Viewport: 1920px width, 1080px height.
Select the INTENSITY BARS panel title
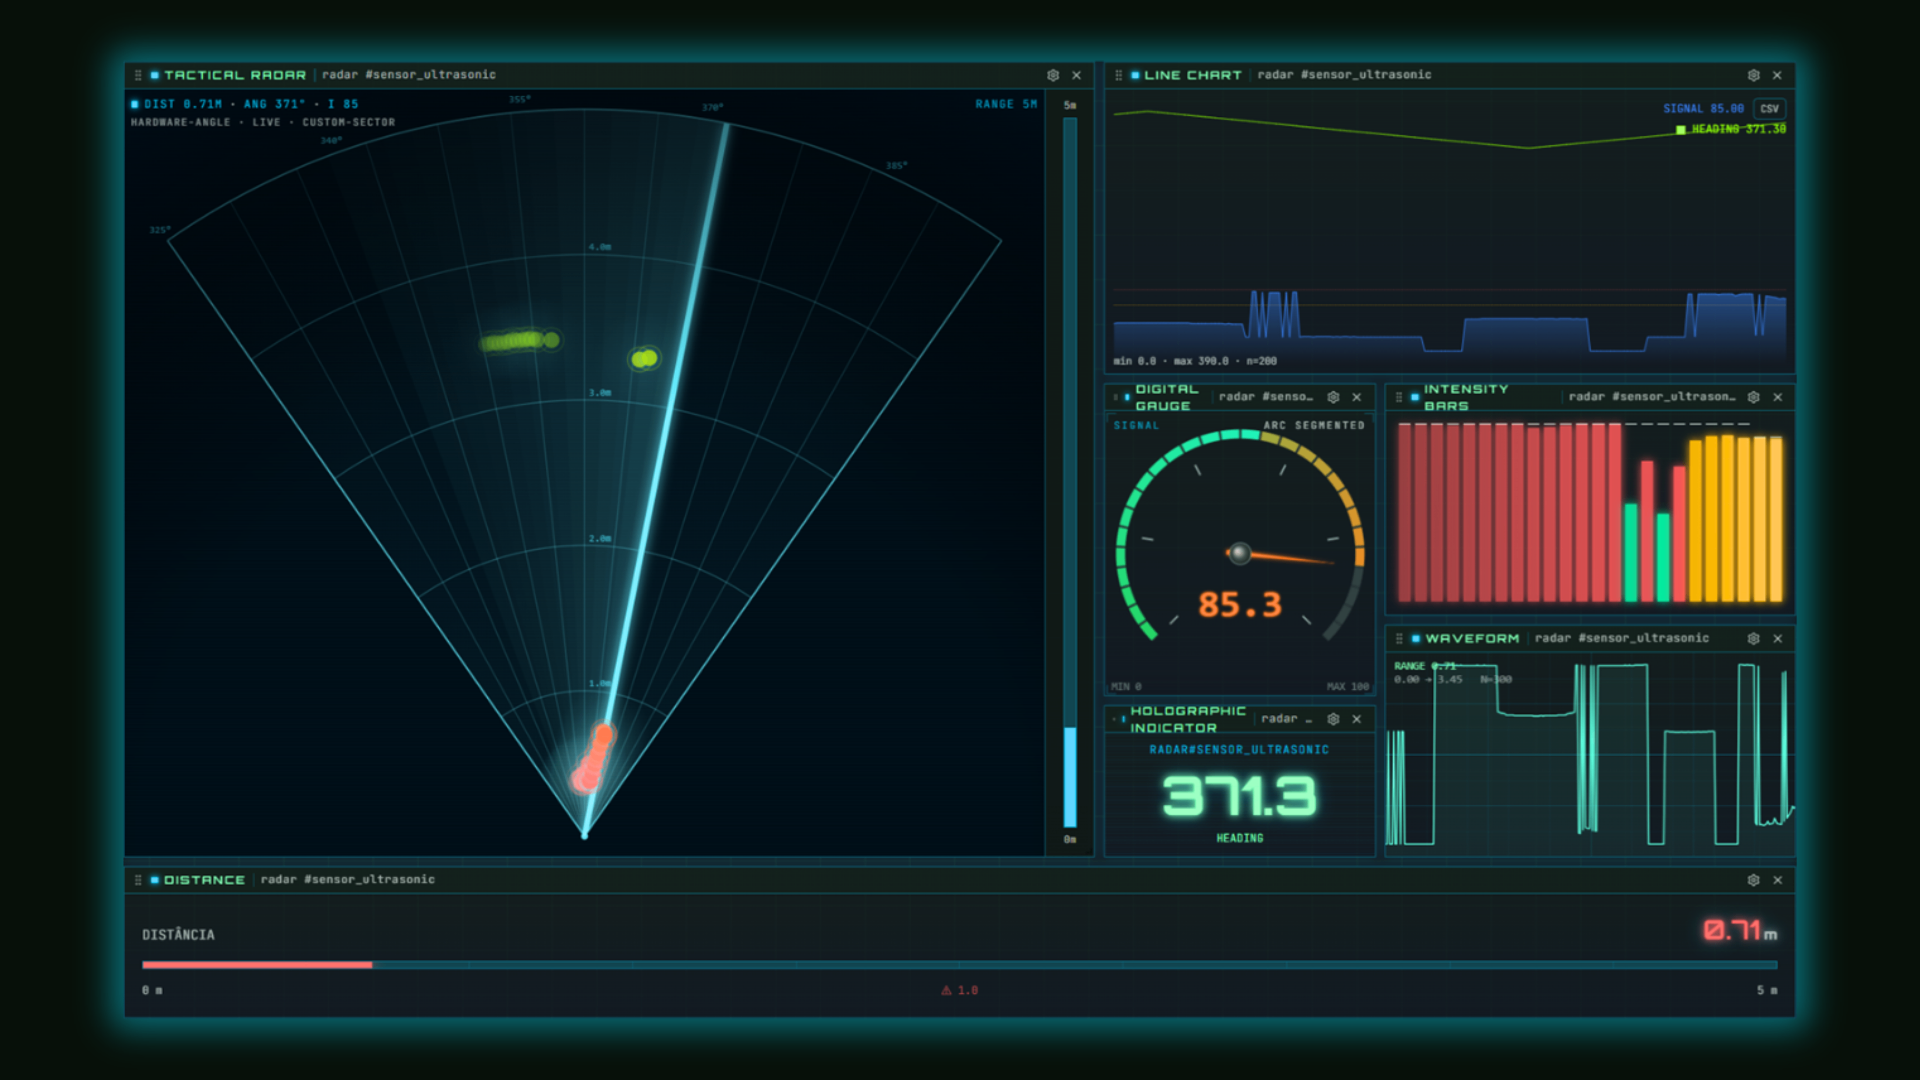(1466, 397)
